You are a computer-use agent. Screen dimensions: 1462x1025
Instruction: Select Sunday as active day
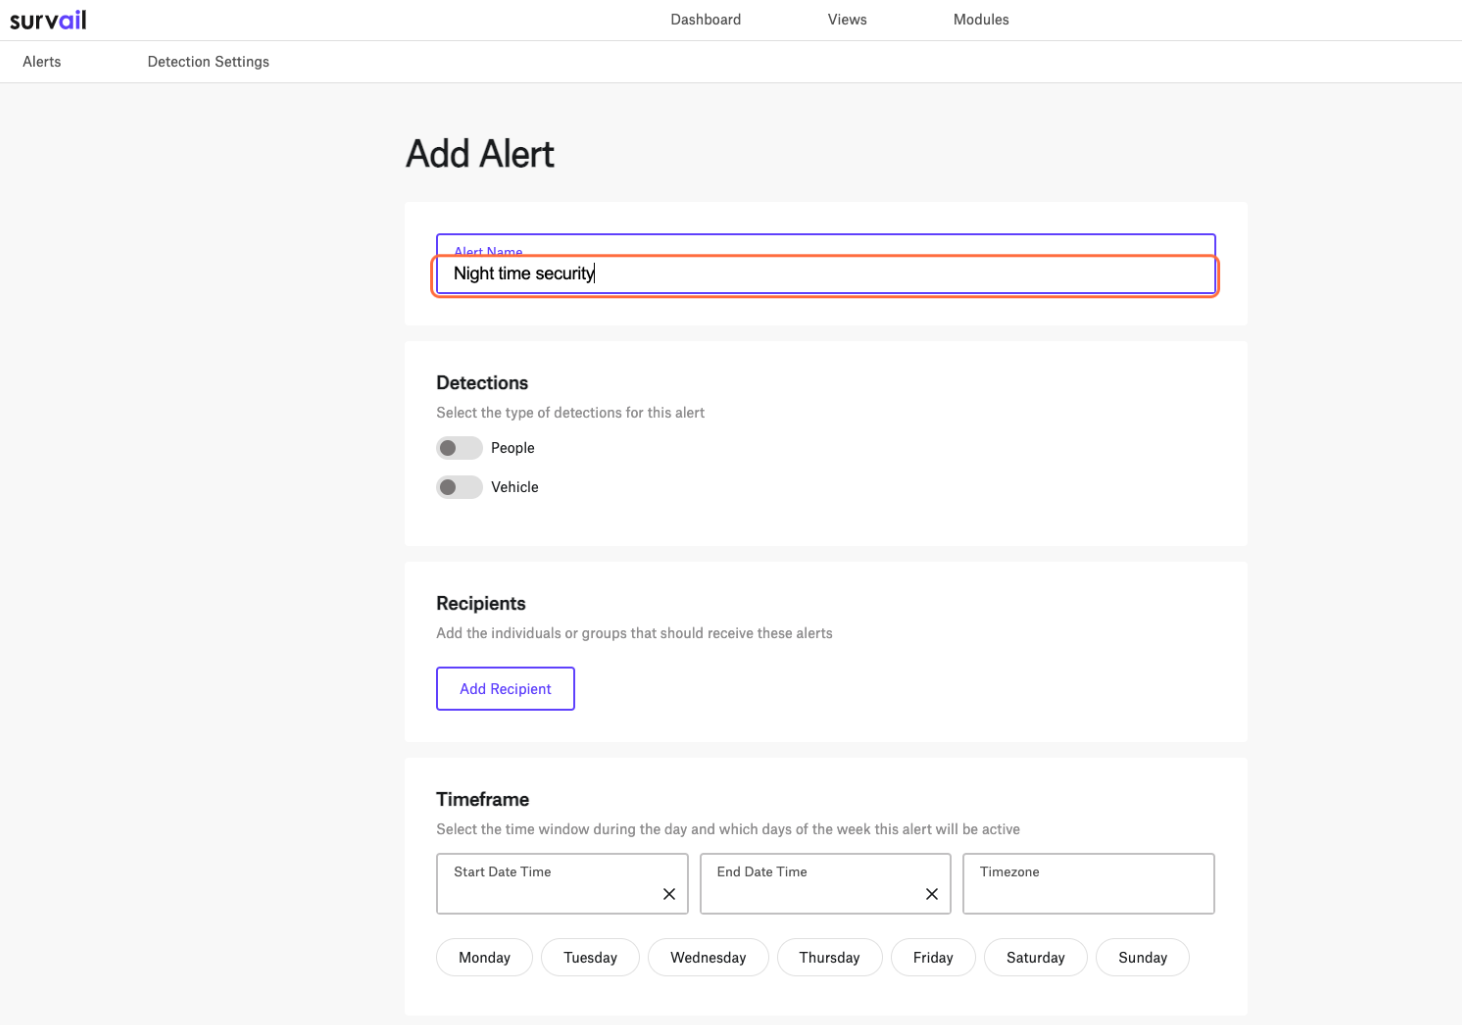coord(1142,957)
